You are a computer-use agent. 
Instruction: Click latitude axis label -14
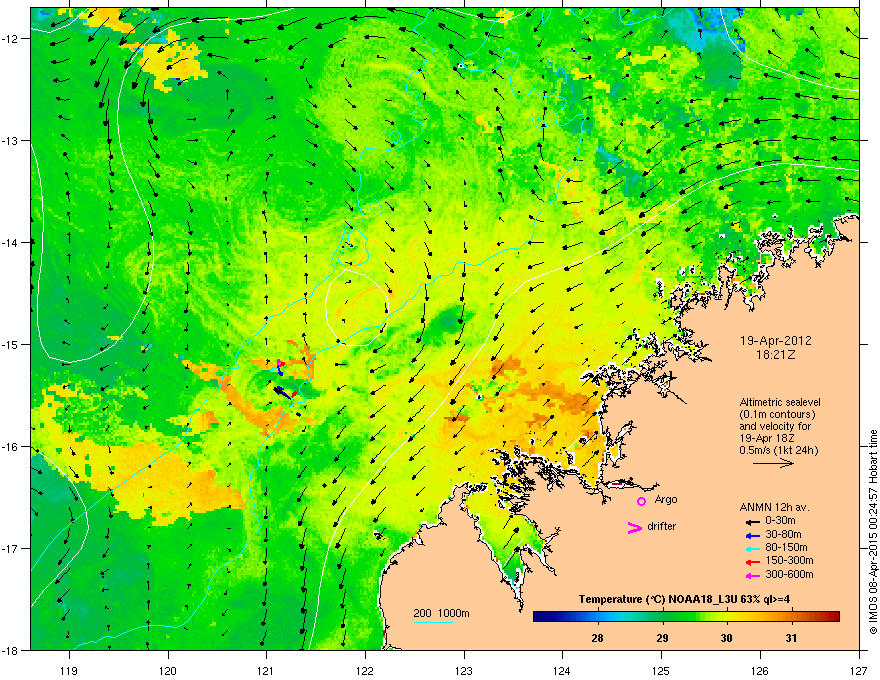point(11,242)
